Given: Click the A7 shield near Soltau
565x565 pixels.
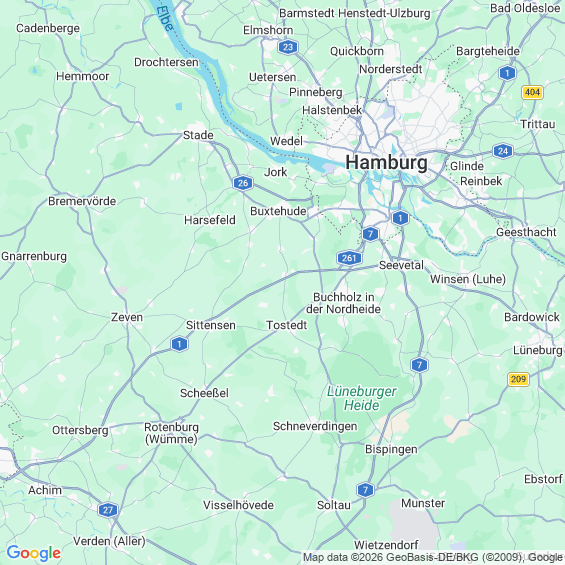Looking at the screenshot, I should pyautogui.click(x=365, y=490).
